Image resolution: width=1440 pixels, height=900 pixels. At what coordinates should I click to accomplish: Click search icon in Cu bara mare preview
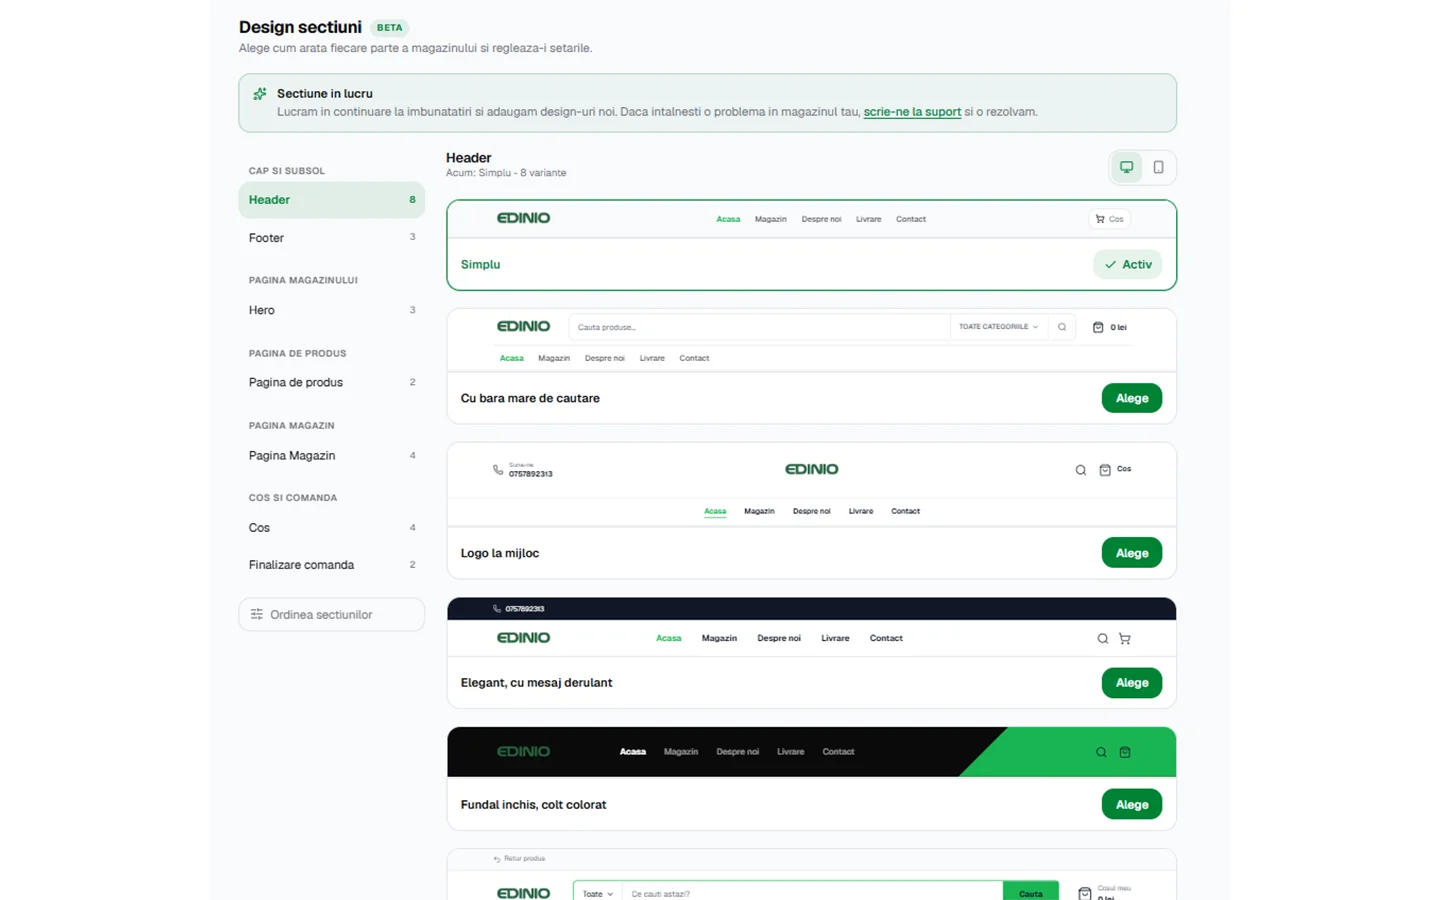pos(1062,327)
